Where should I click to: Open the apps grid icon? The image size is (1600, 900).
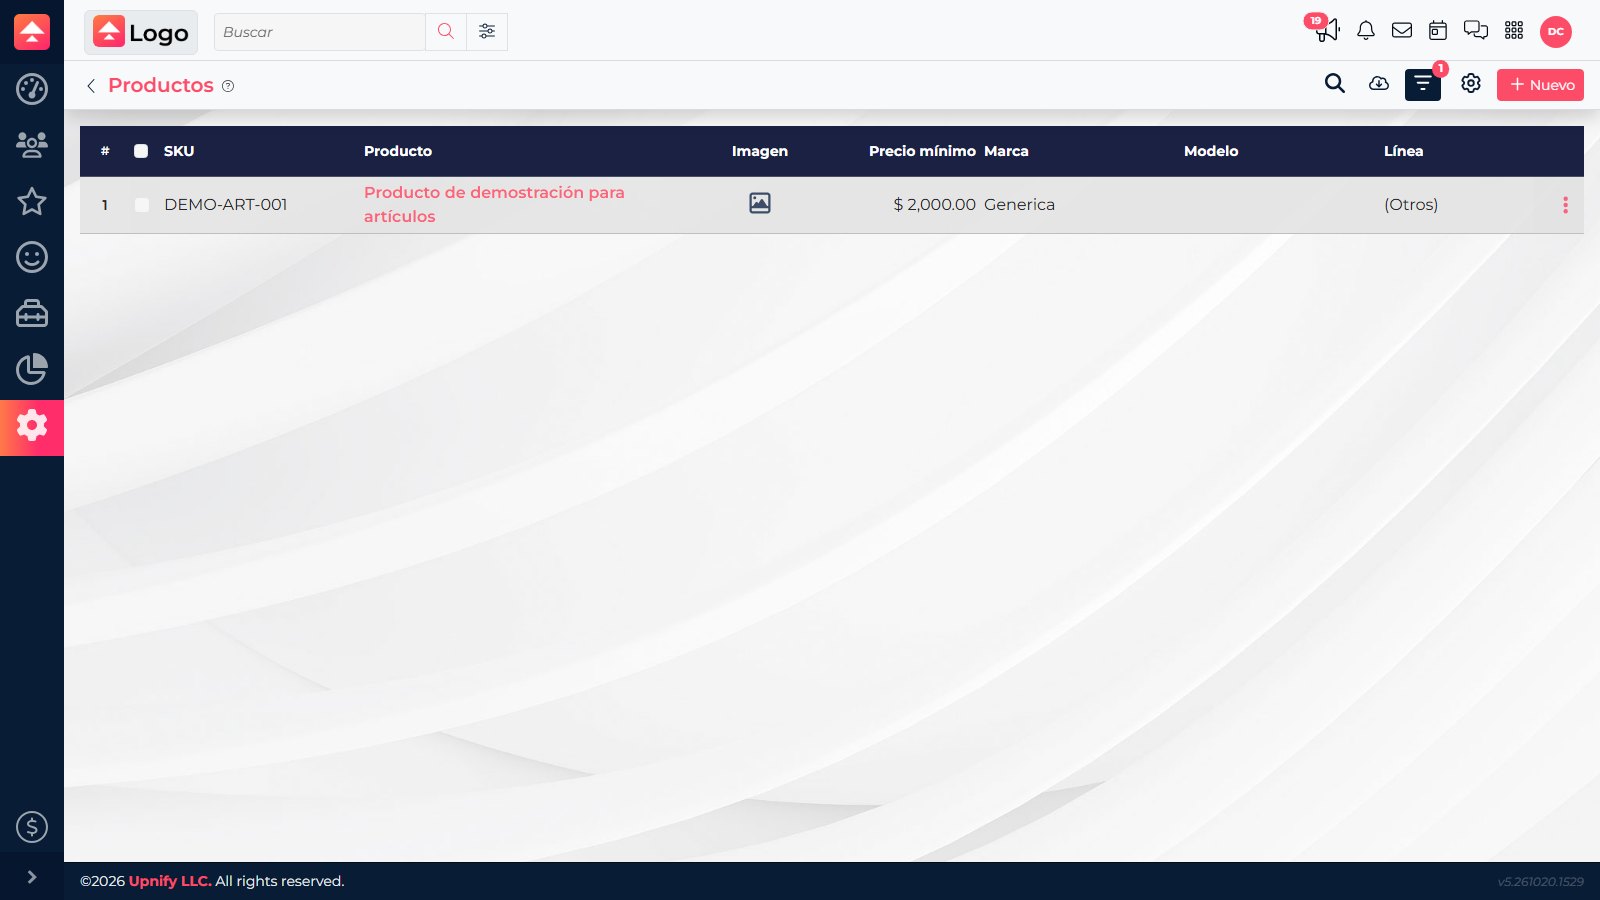(1514, 31)
